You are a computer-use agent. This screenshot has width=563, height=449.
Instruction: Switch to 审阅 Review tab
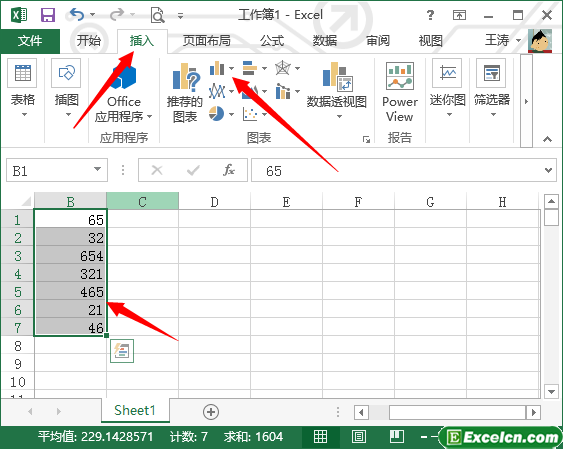[x=378, y=41]
